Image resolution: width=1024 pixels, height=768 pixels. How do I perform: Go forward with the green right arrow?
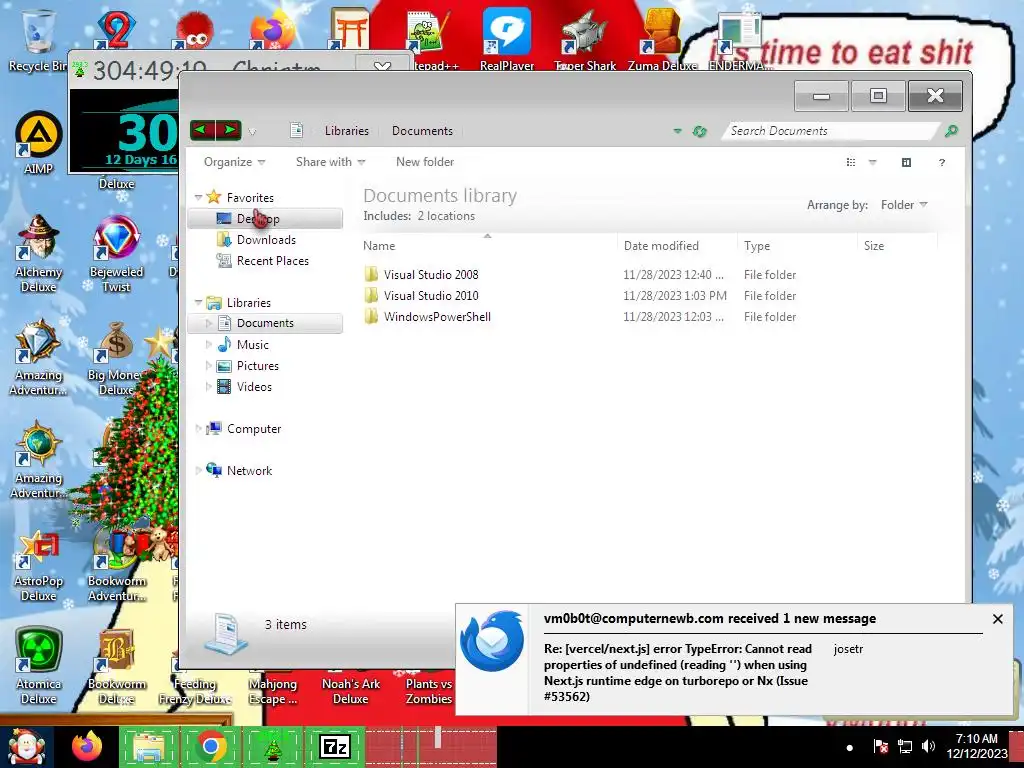tap(229, 130)
